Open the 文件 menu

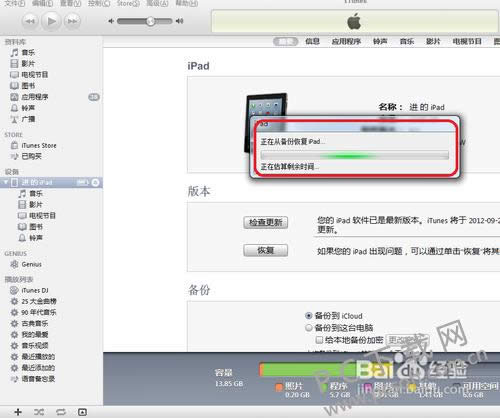tap(15, 3)
